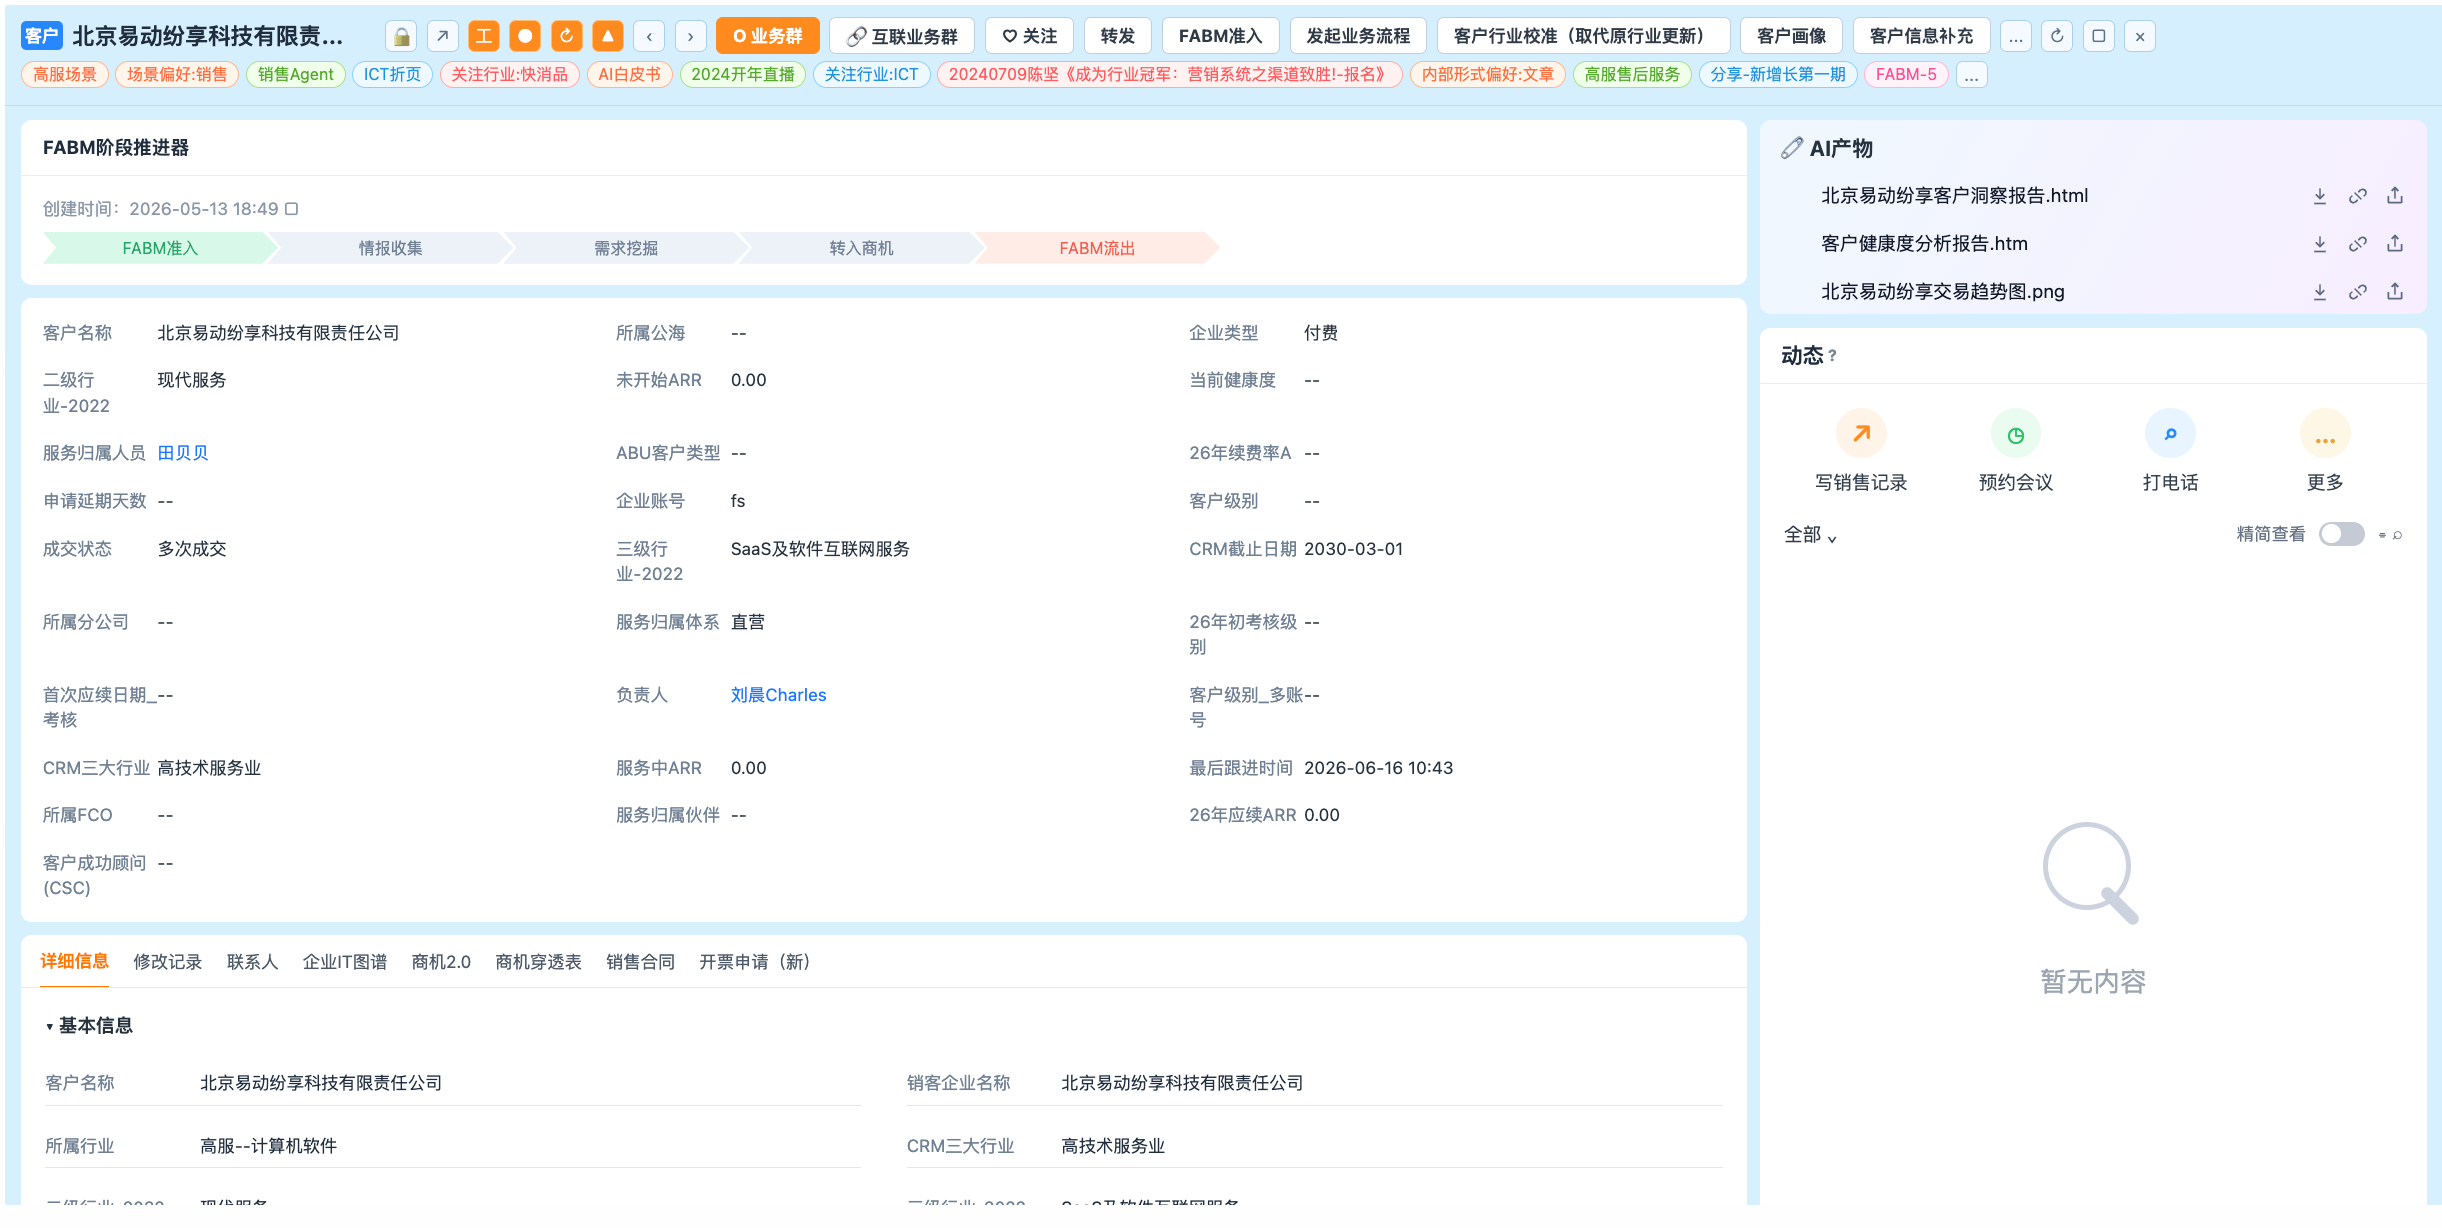Click the 互联业务群 button
Viewport: 2442px width, 1228px height.
(902, 37)
